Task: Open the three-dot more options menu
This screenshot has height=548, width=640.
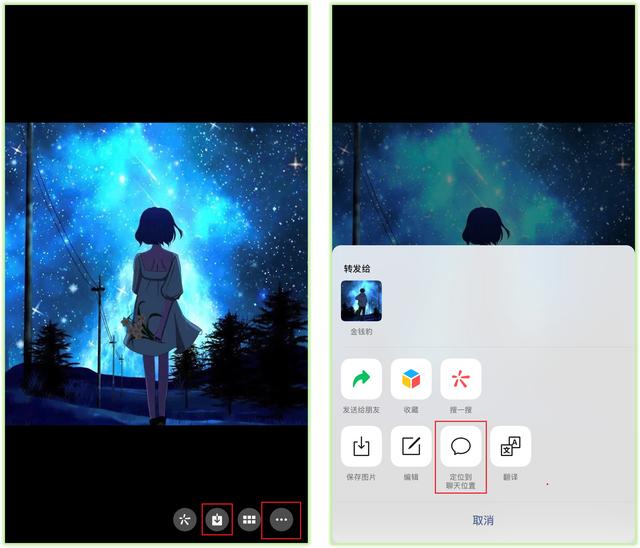Action: coord(281,519)
